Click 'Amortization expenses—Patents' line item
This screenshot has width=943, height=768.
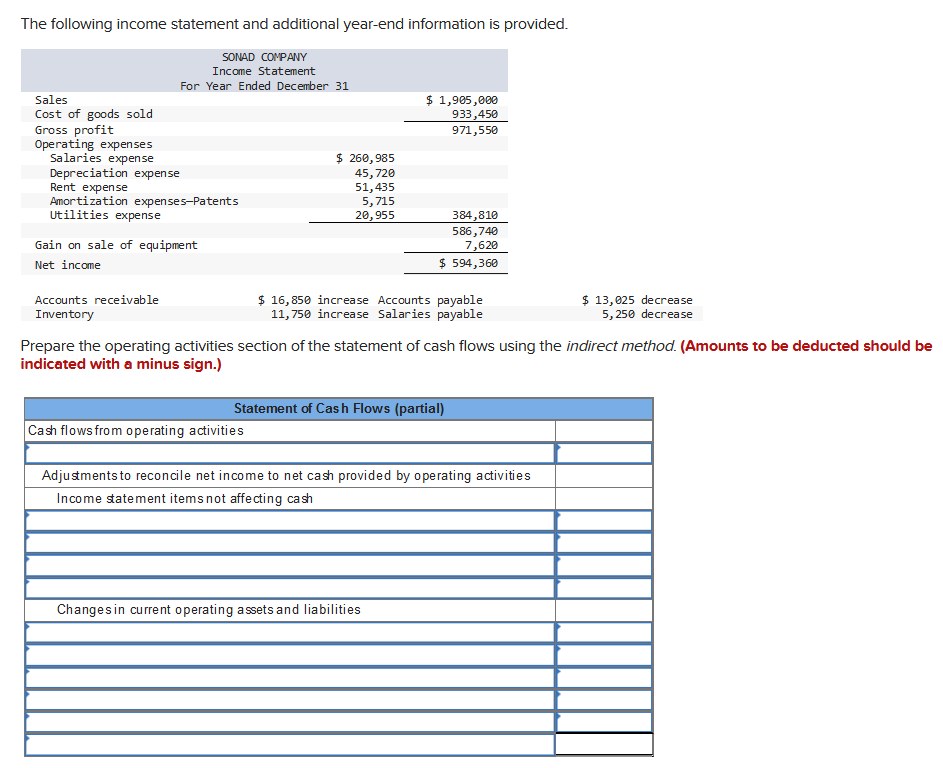tap(144, 201)
